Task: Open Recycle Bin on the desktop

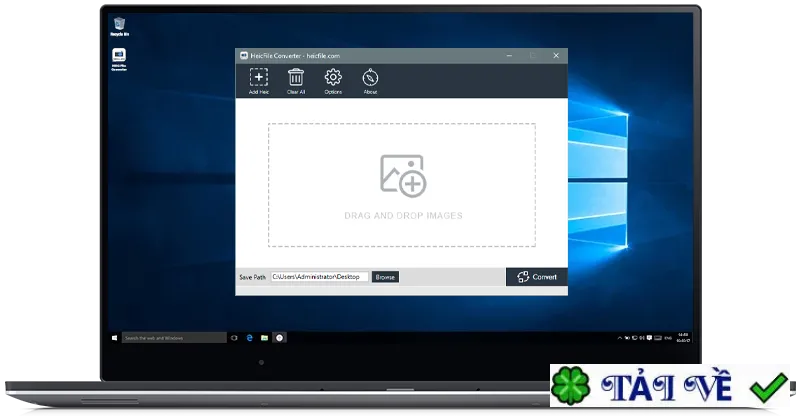Action: 119,27
